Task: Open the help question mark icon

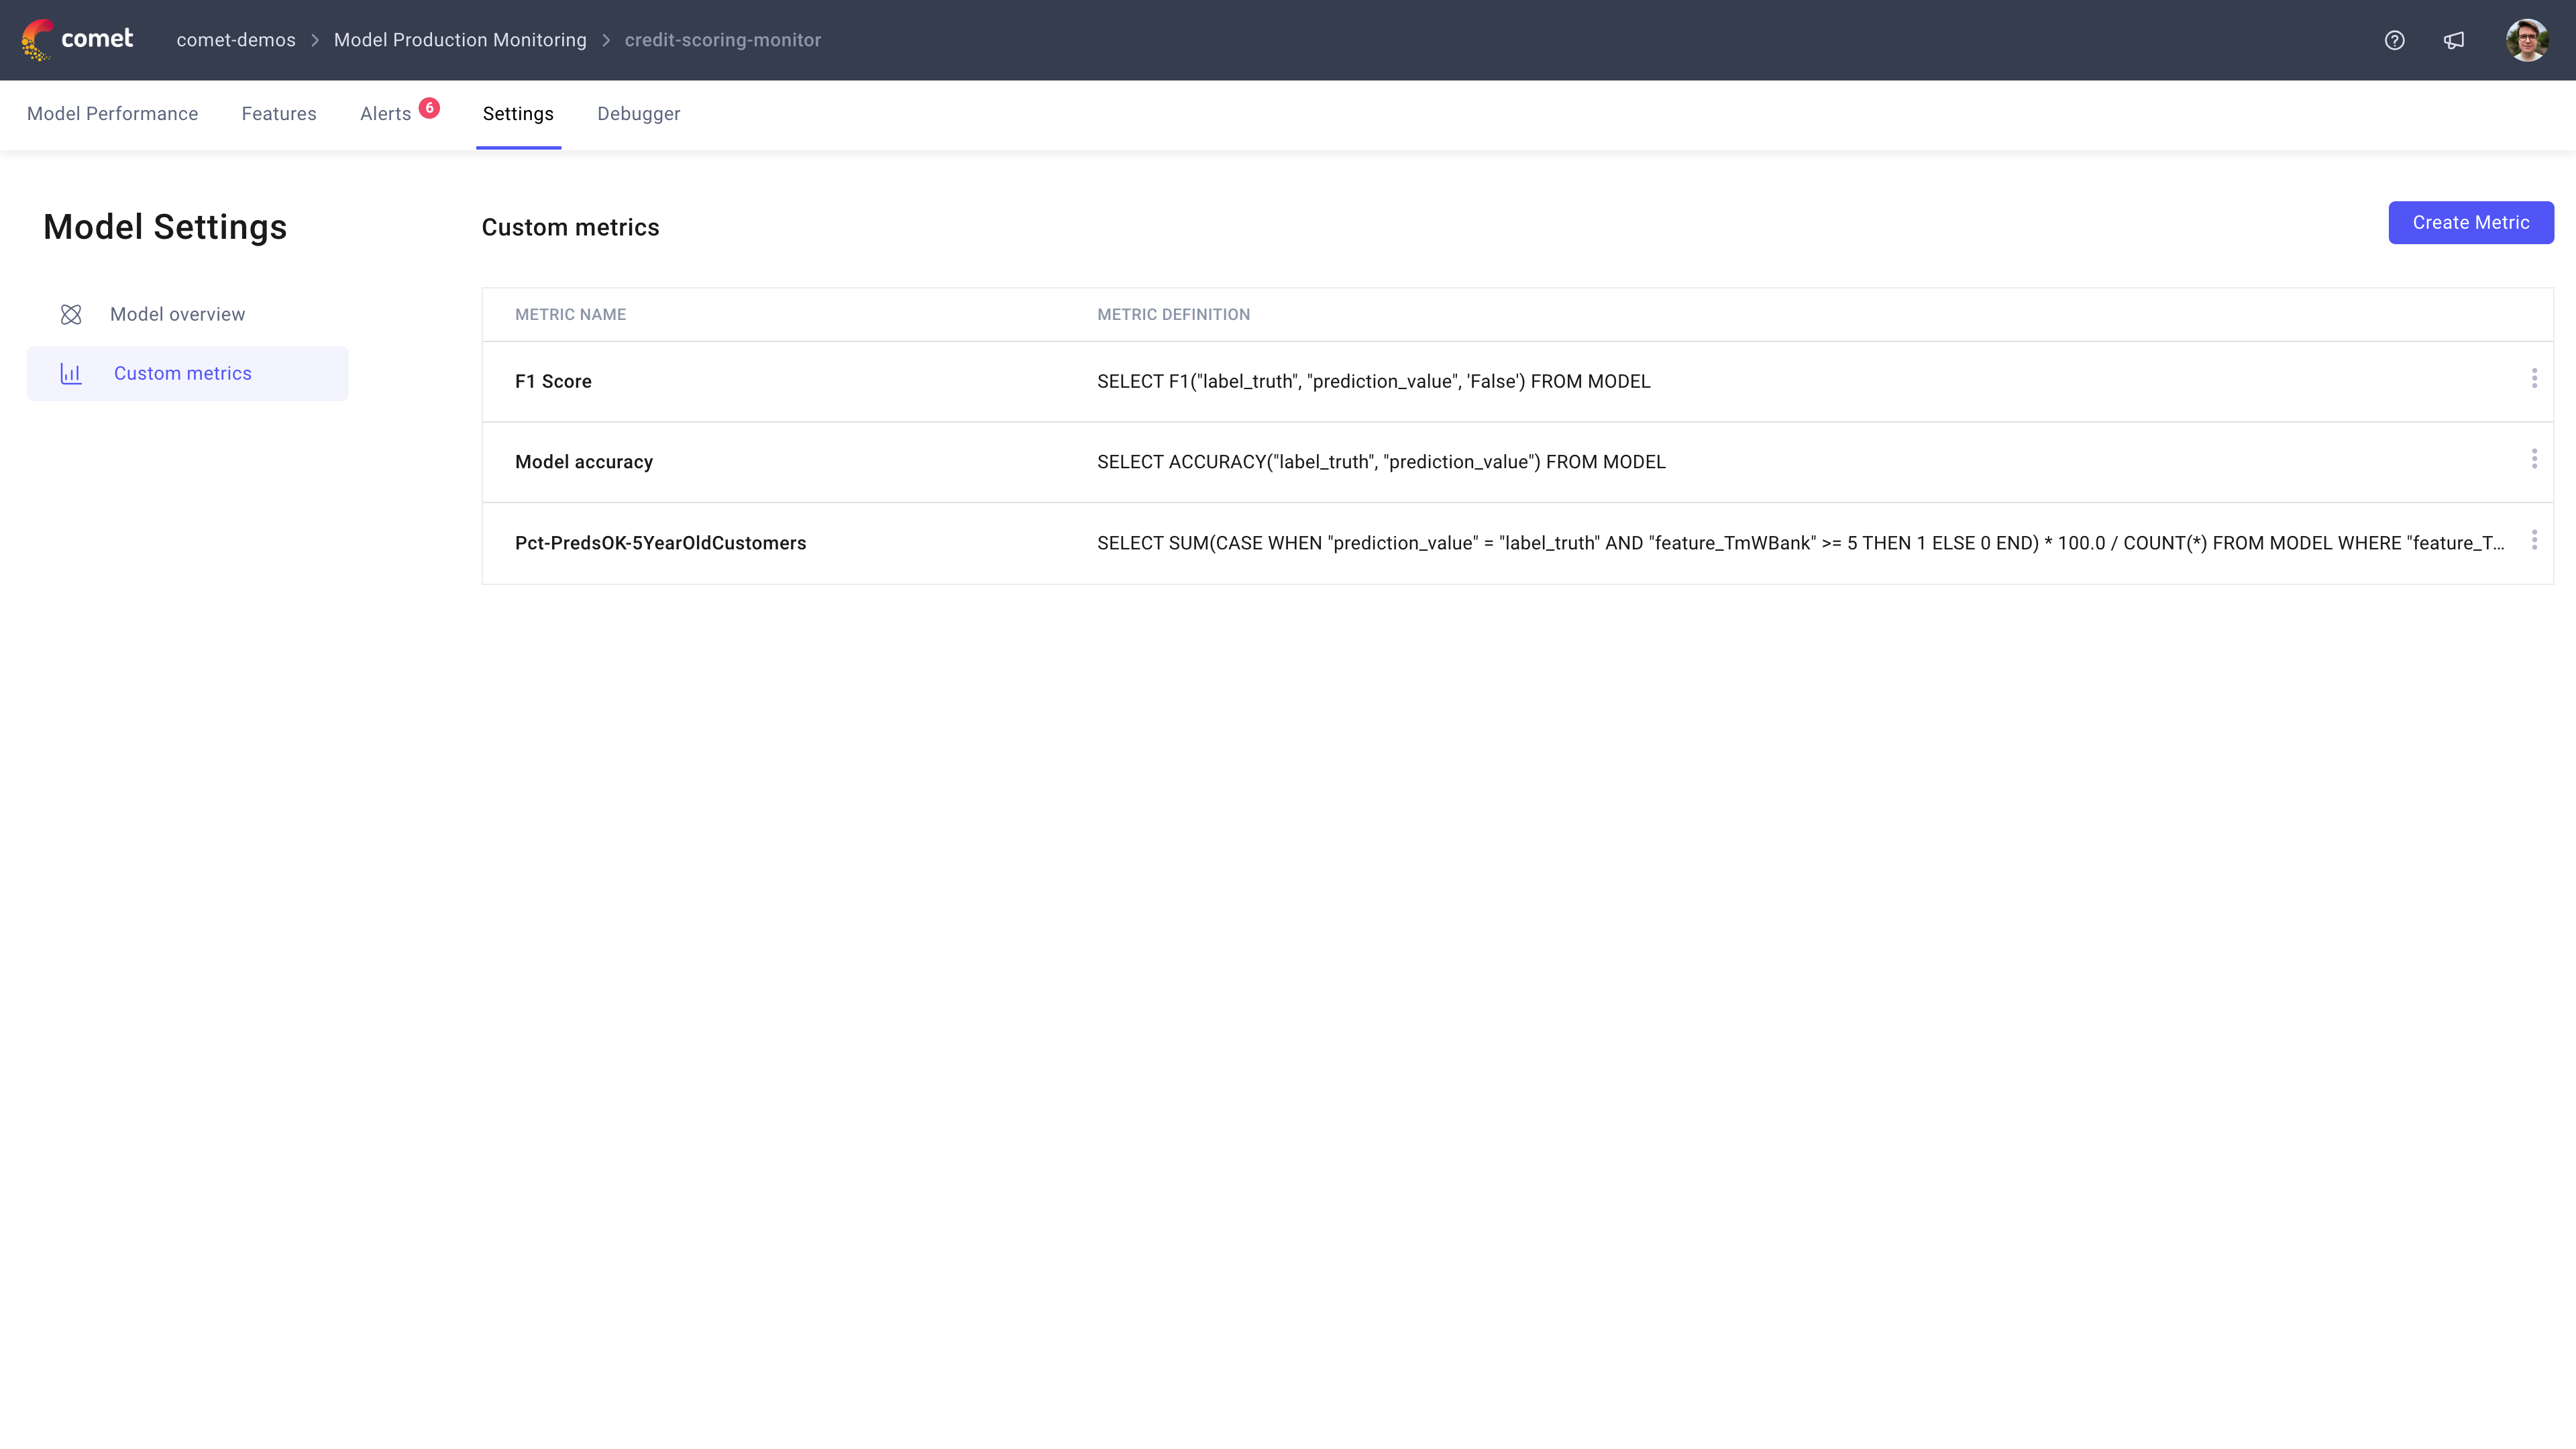Action: 2395,40
